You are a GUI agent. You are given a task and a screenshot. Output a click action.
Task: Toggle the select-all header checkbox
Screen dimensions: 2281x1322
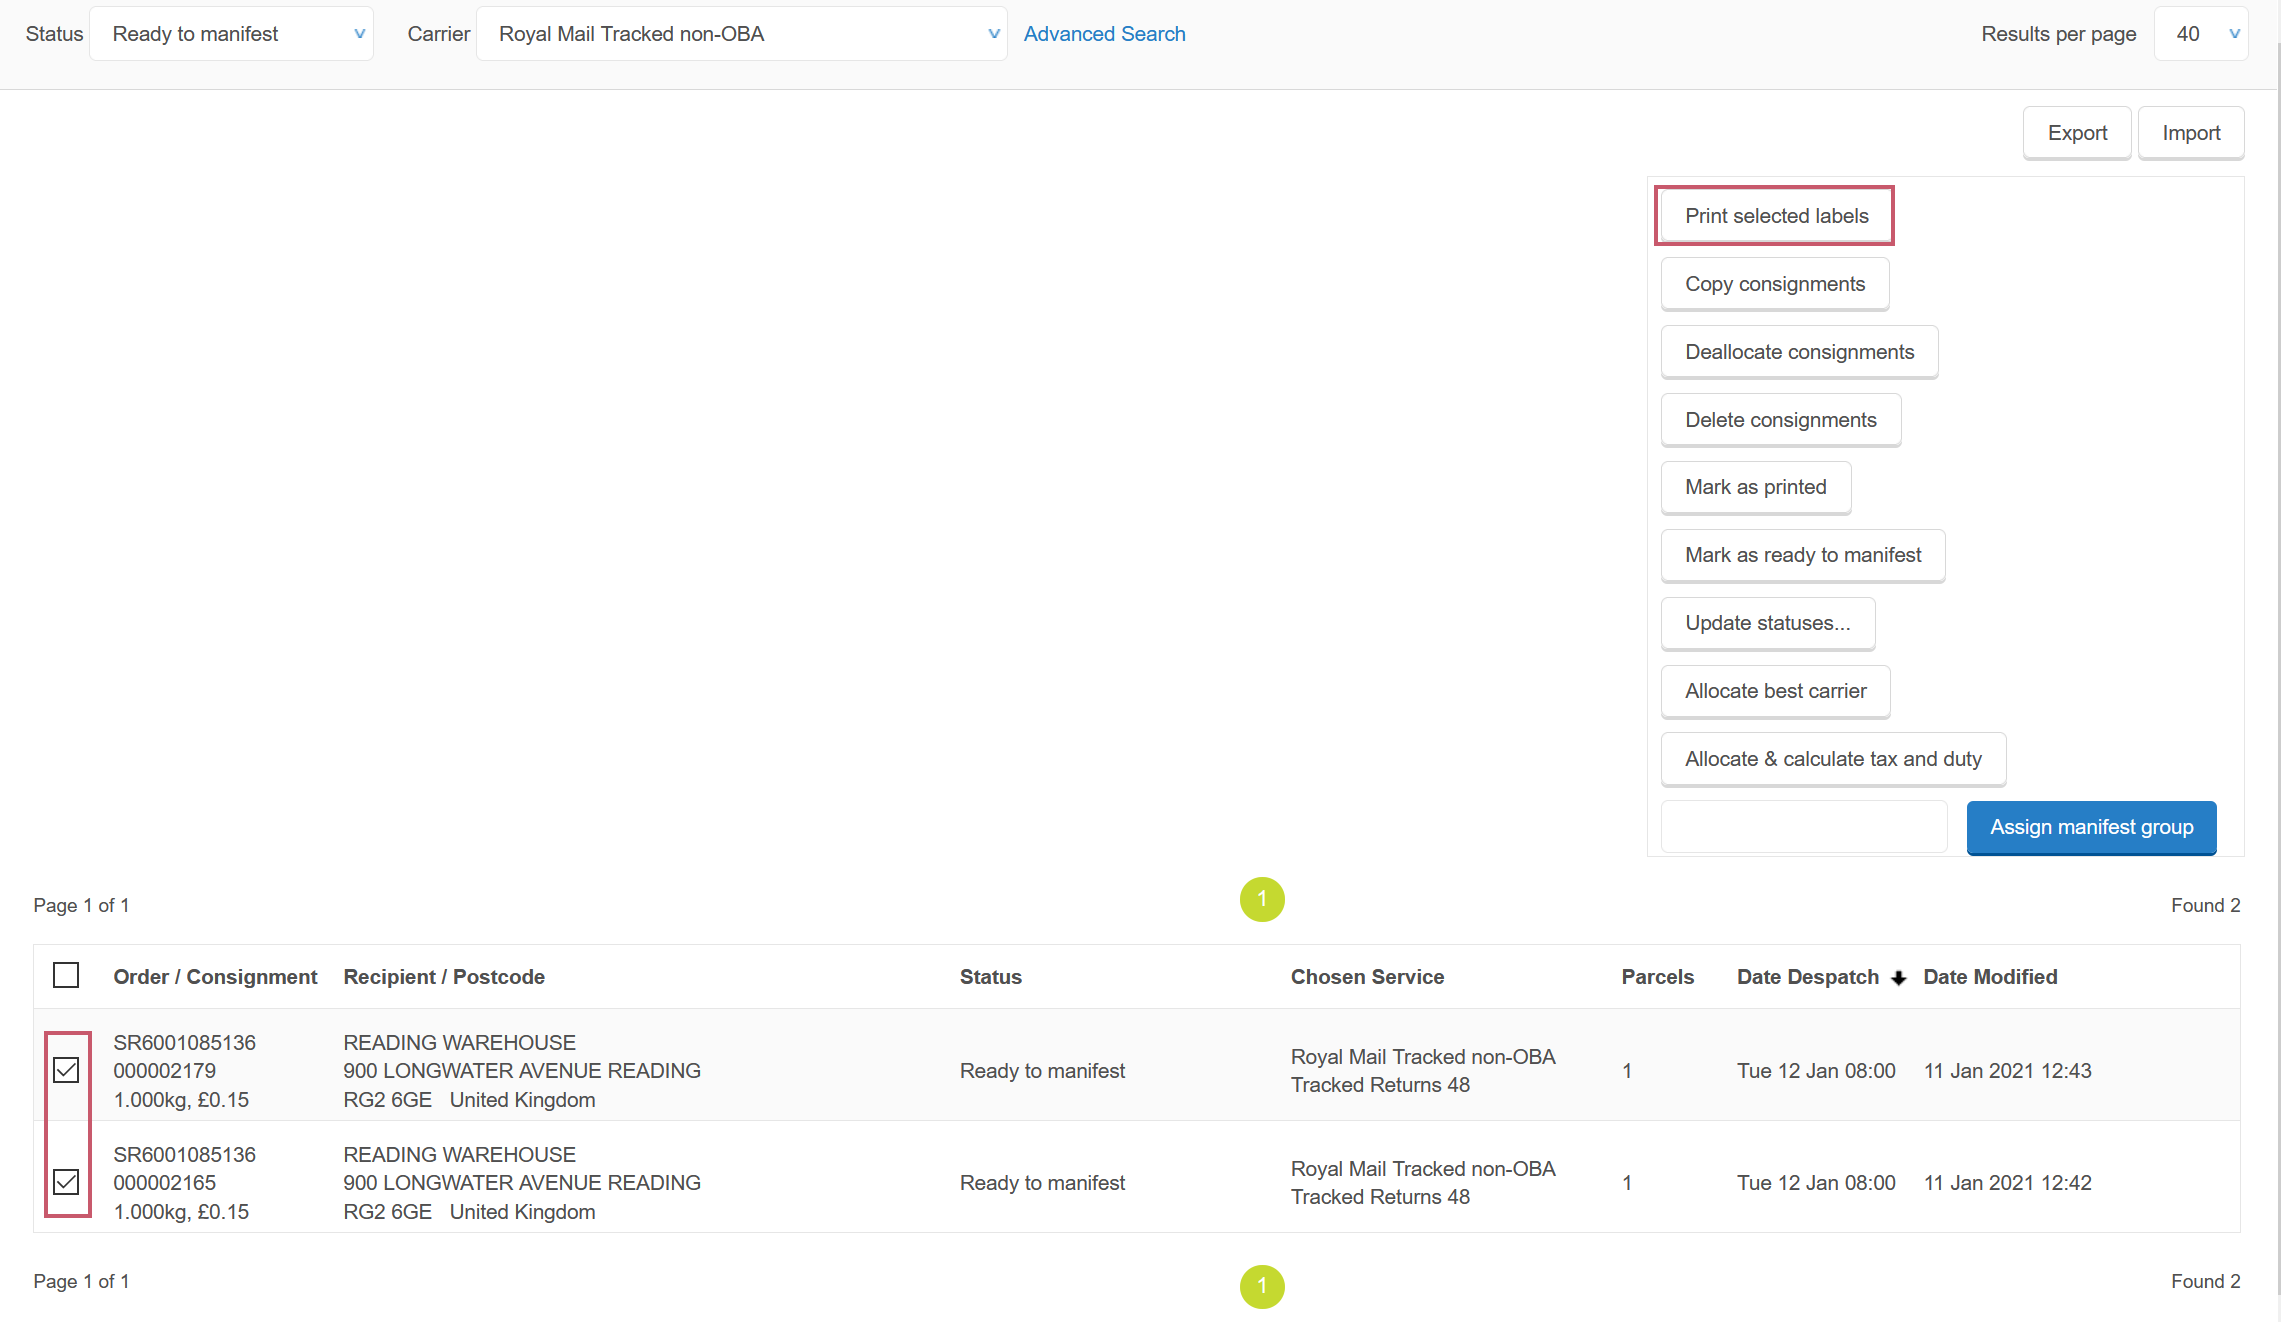coord(66,975)
